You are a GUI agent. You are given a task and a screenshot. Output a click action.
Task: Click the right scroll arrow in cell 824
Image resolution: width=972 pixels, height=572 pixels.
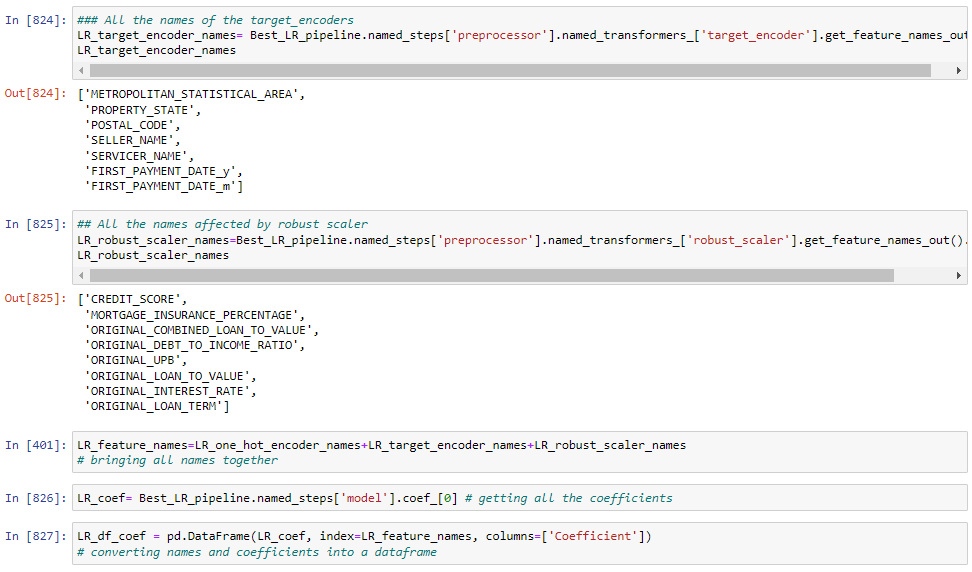pyautogui.click(x=958, y=71)
